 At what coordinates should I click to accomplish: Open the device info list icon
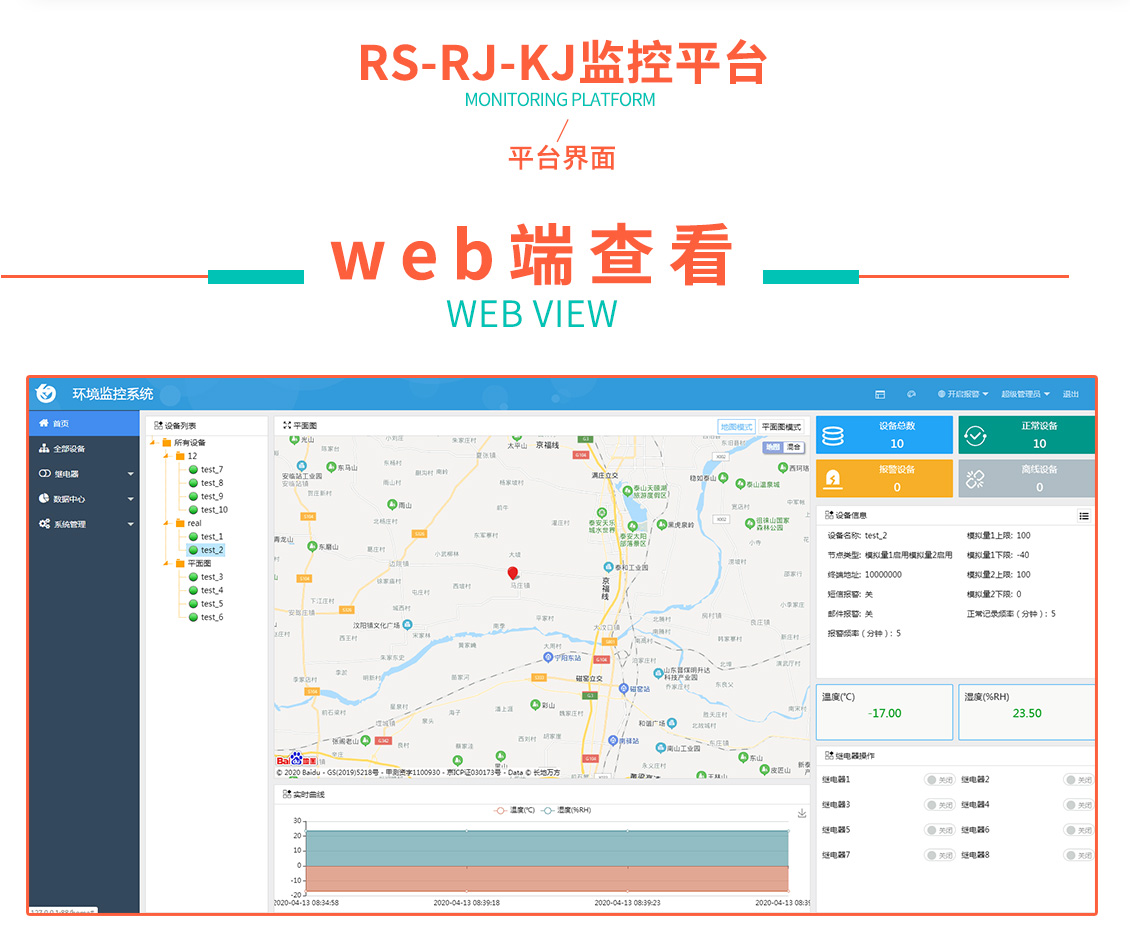pos(1084,516)
